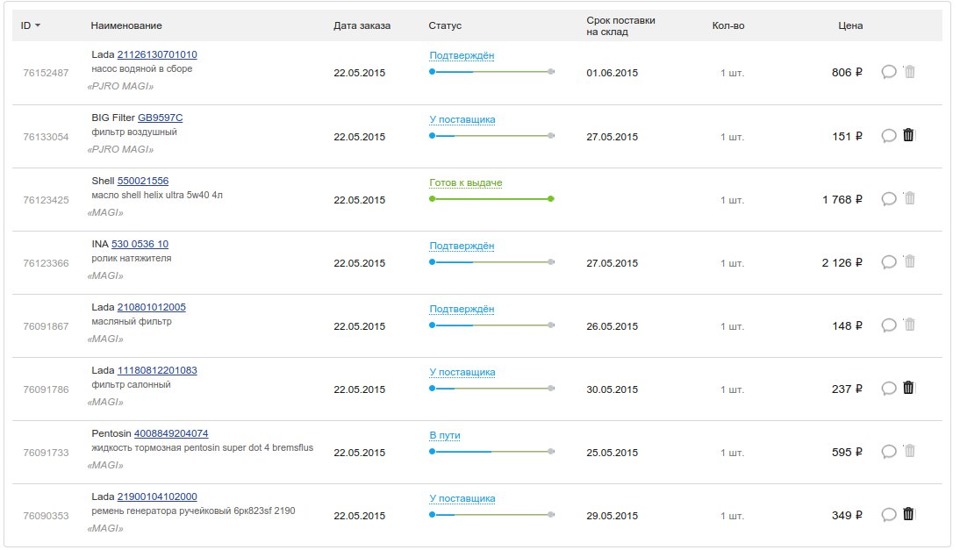
Task: Click the green progress bar for Shell order
Action: (491, 199)
